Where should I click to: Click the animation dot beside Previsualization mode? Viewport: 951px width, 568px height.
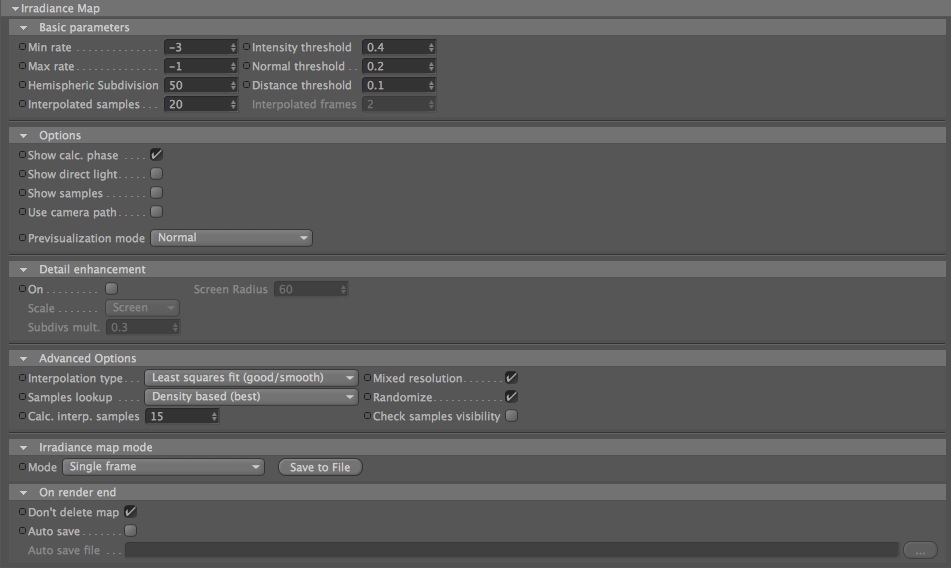coord(22,238)
